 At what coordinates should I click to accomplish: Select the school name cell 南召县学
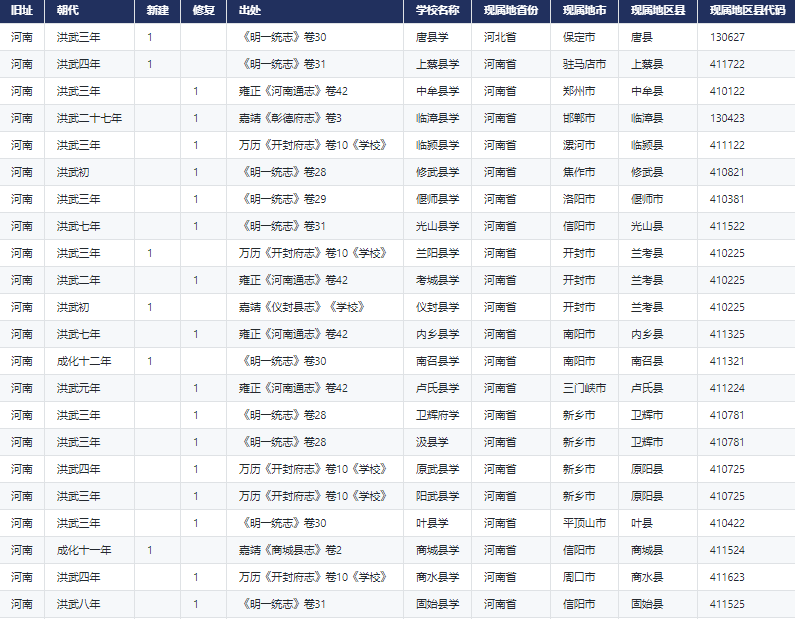tap(438, 361)
